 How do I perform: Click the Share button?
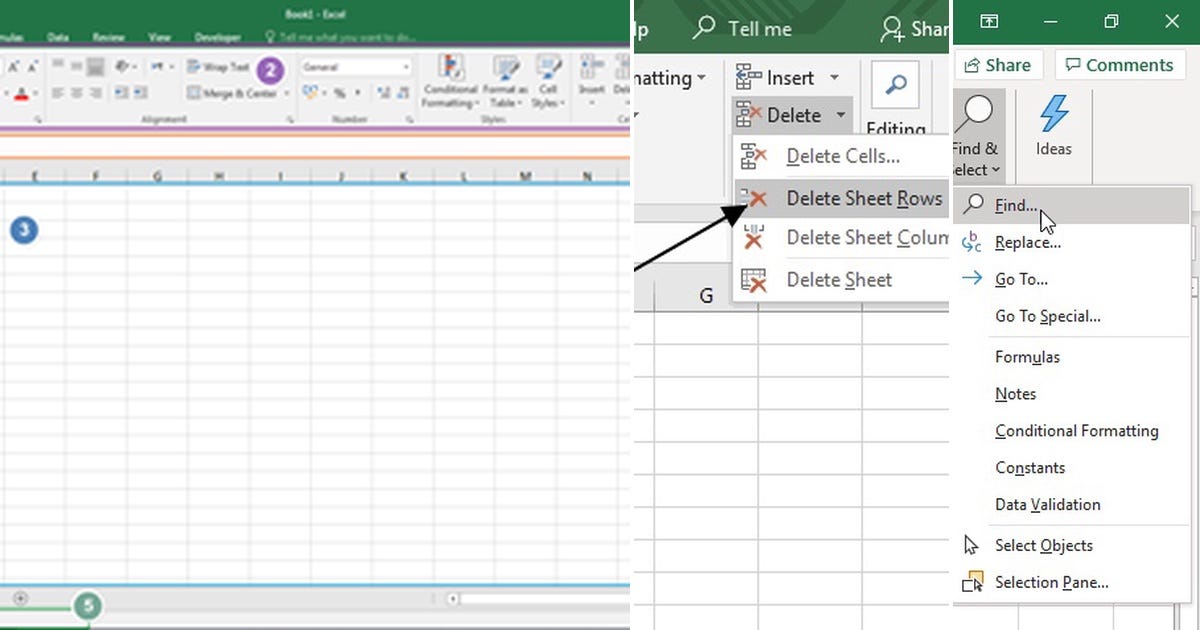click(997, 64)
